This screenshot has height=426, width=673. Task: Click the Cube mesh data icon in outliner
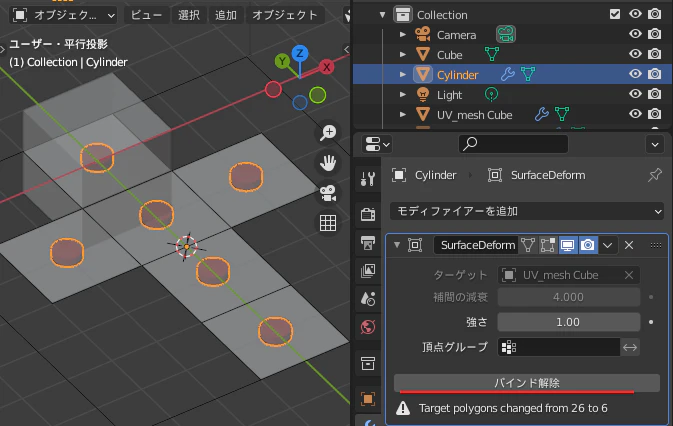(492, 54)
